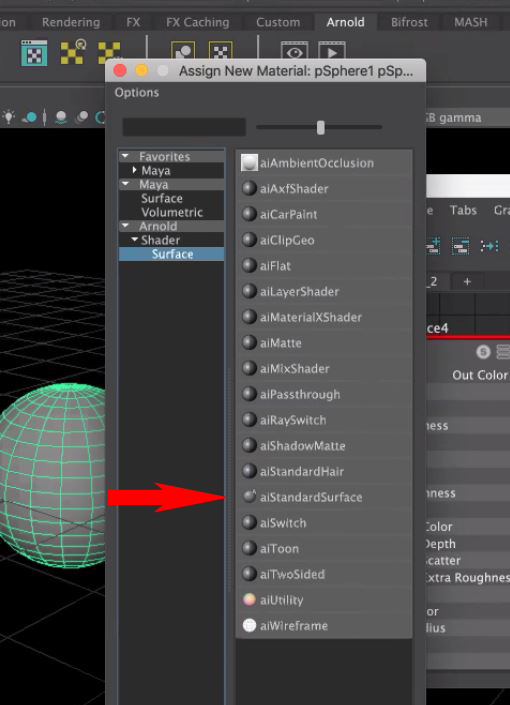Screen dimensions: 510x705
Task: Collapse the Arnold category header
Action: [125, 225]
